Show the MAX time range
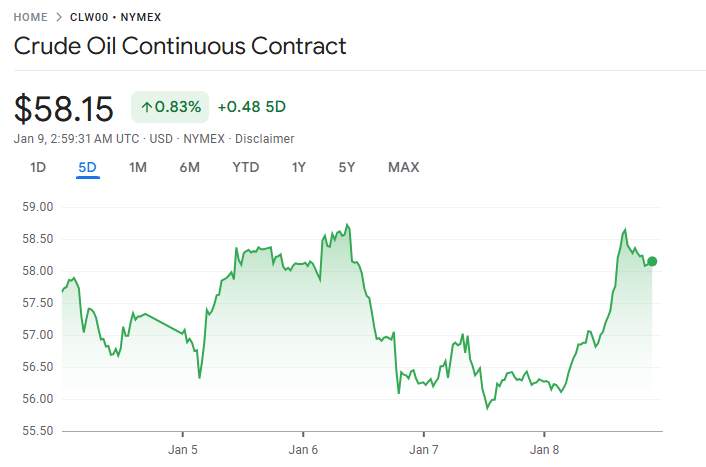The width and height of the screenshot is (706, 467). pos(403,167)
